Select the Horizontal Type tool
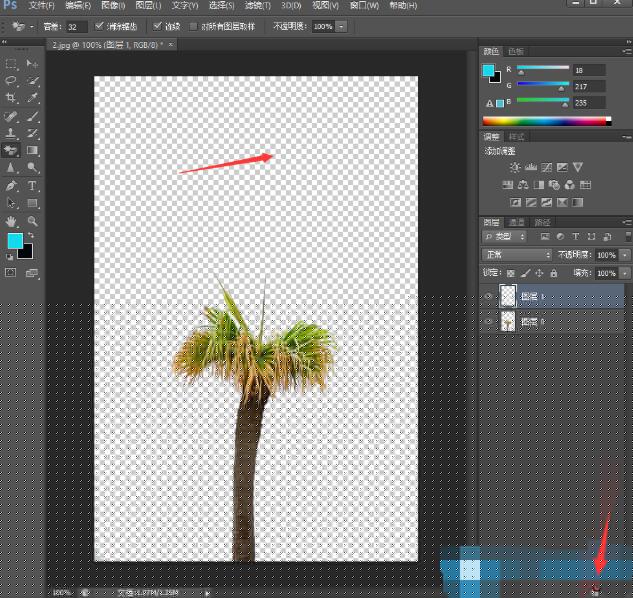 pos(33,186)
